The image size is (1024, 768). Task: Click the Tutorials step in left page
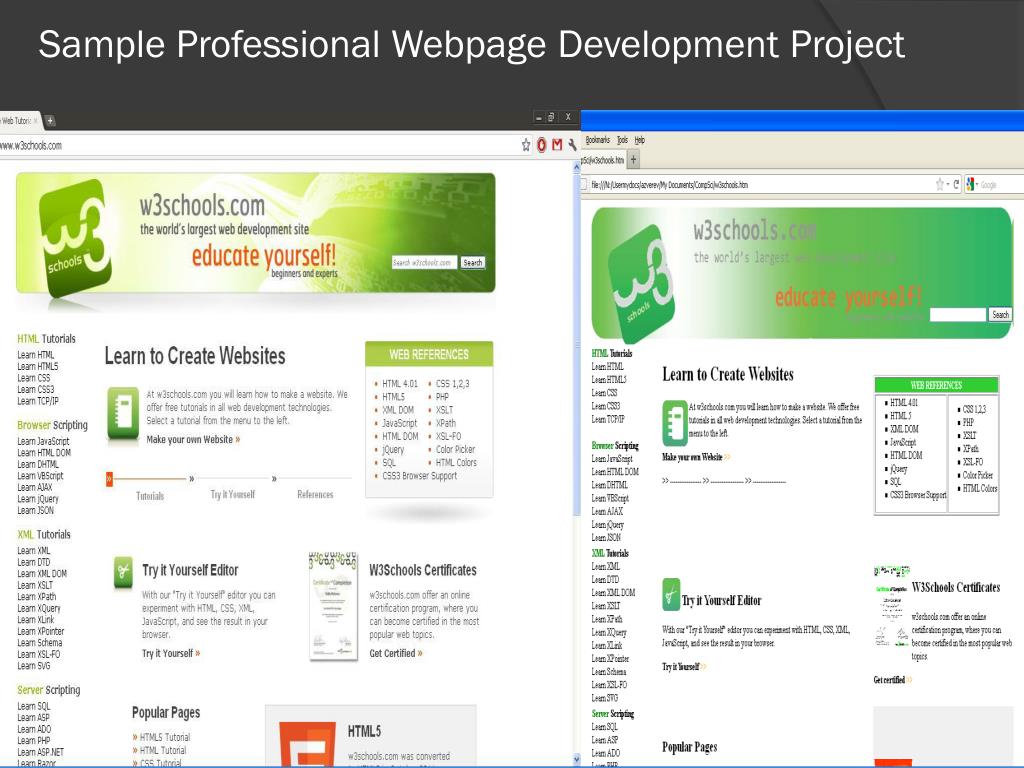point(150,496)
